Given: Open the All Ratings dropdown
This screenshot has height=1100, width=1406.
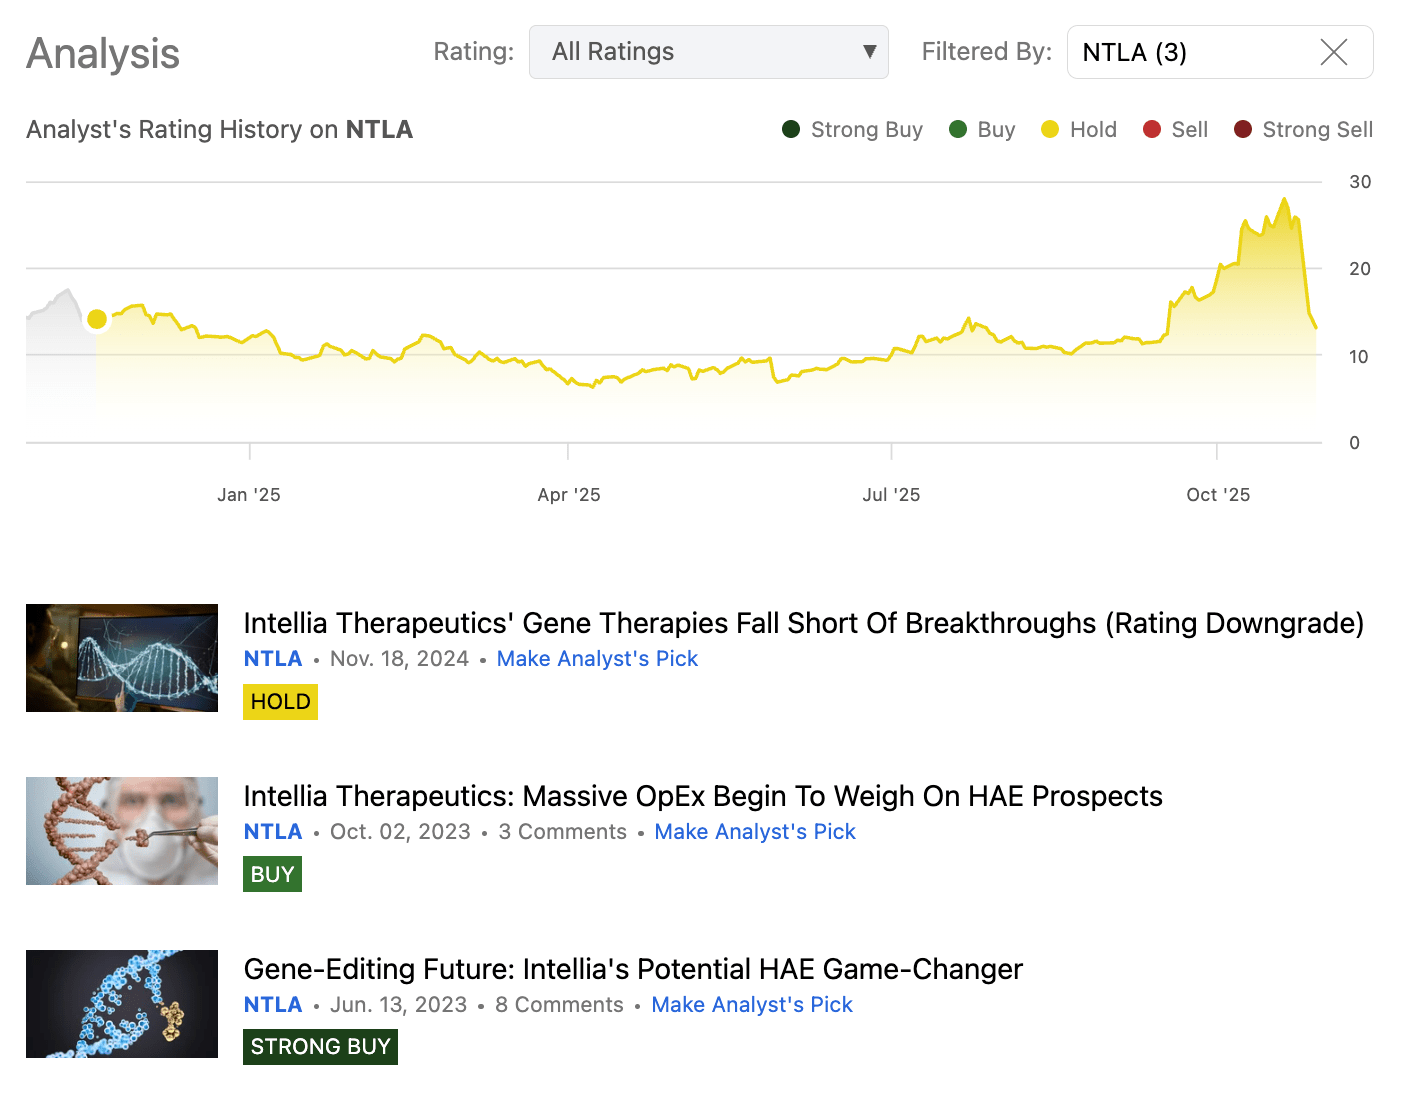Looking at the screenshot, I should 708,52.
